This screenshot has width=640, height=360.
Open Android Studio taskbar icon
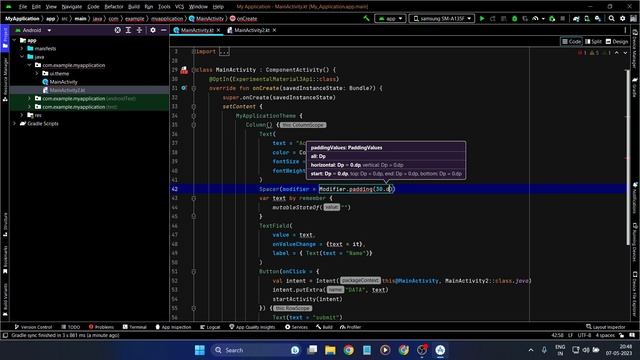click(440, 350)
